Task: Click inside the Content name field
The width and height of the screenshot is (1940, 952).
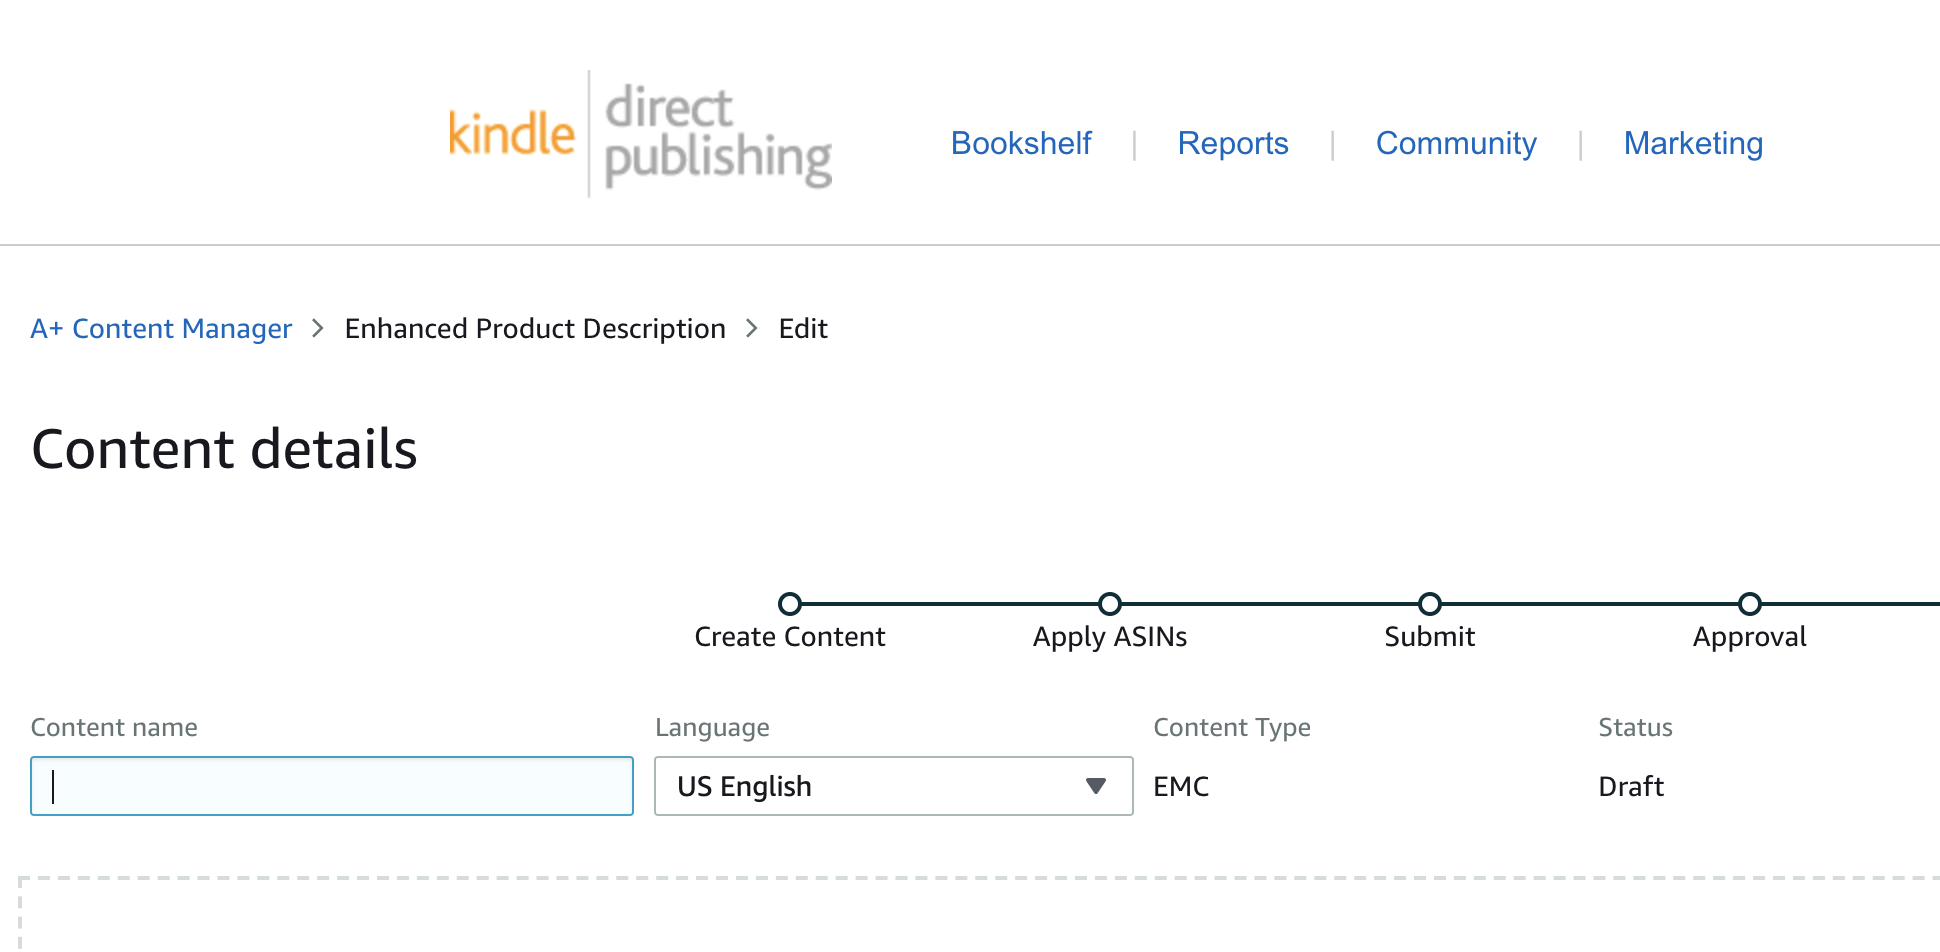Action: pos(331,786)
